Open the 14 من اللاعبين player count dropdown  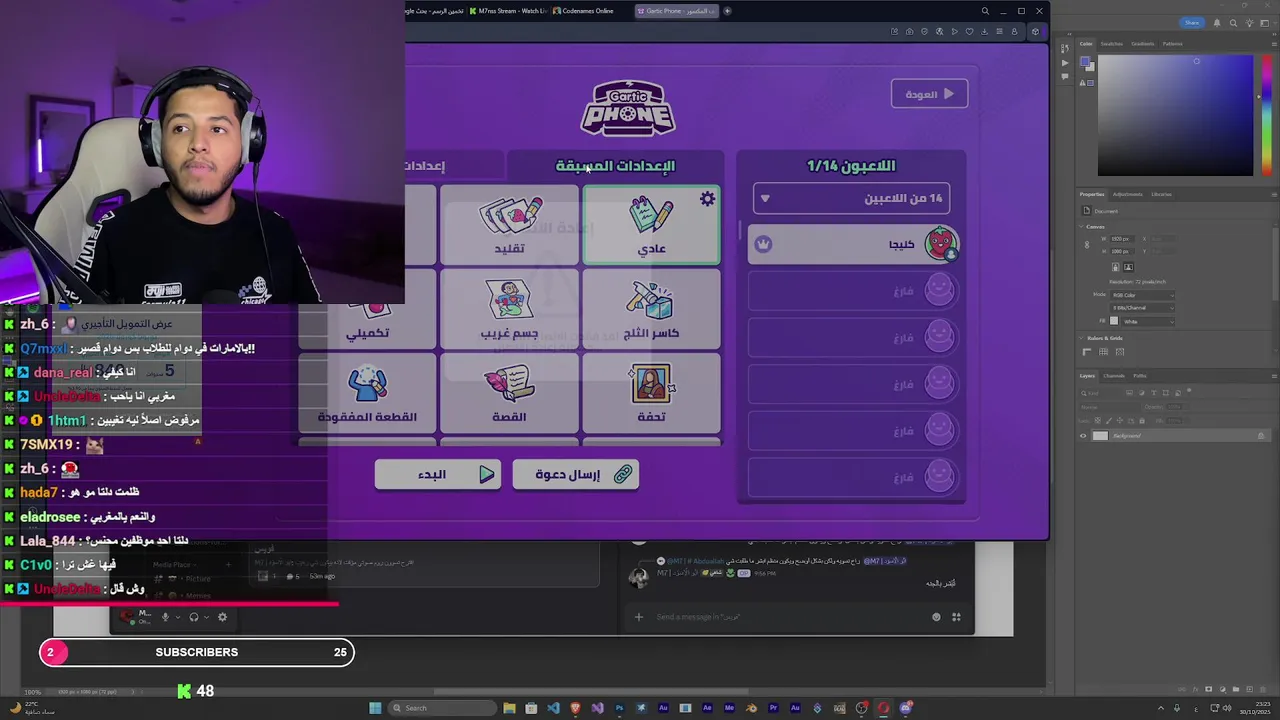tap(851, 198)
